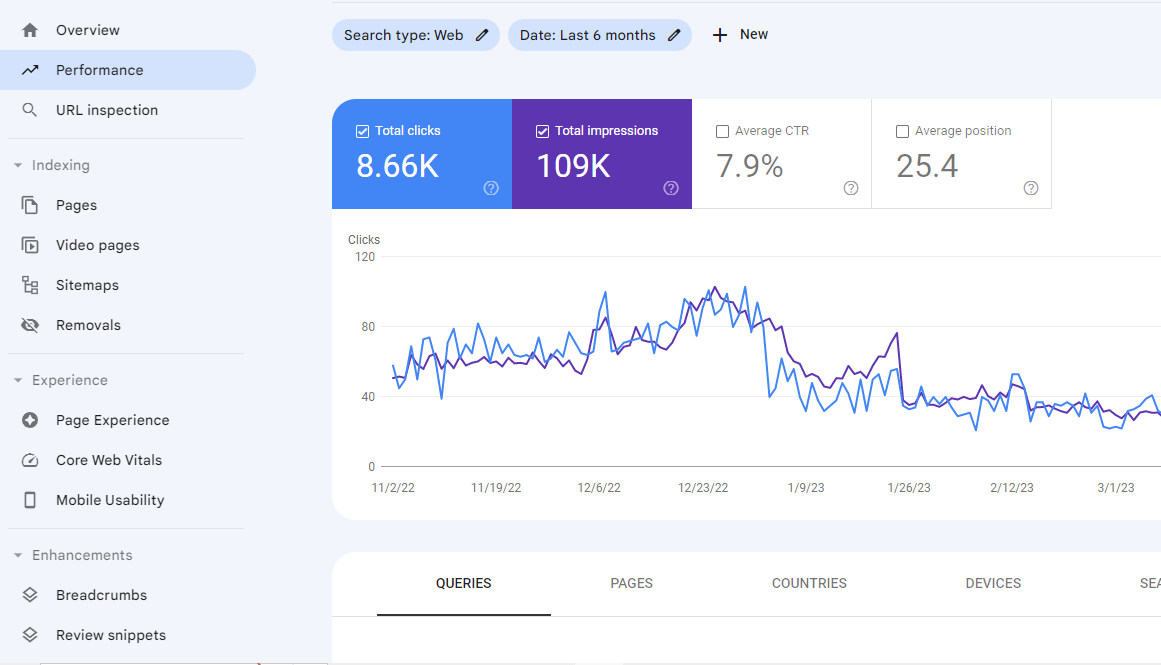Collapse the Enhancements section arrow
This screenshot has height=665, width=1161.
[18, 555]
